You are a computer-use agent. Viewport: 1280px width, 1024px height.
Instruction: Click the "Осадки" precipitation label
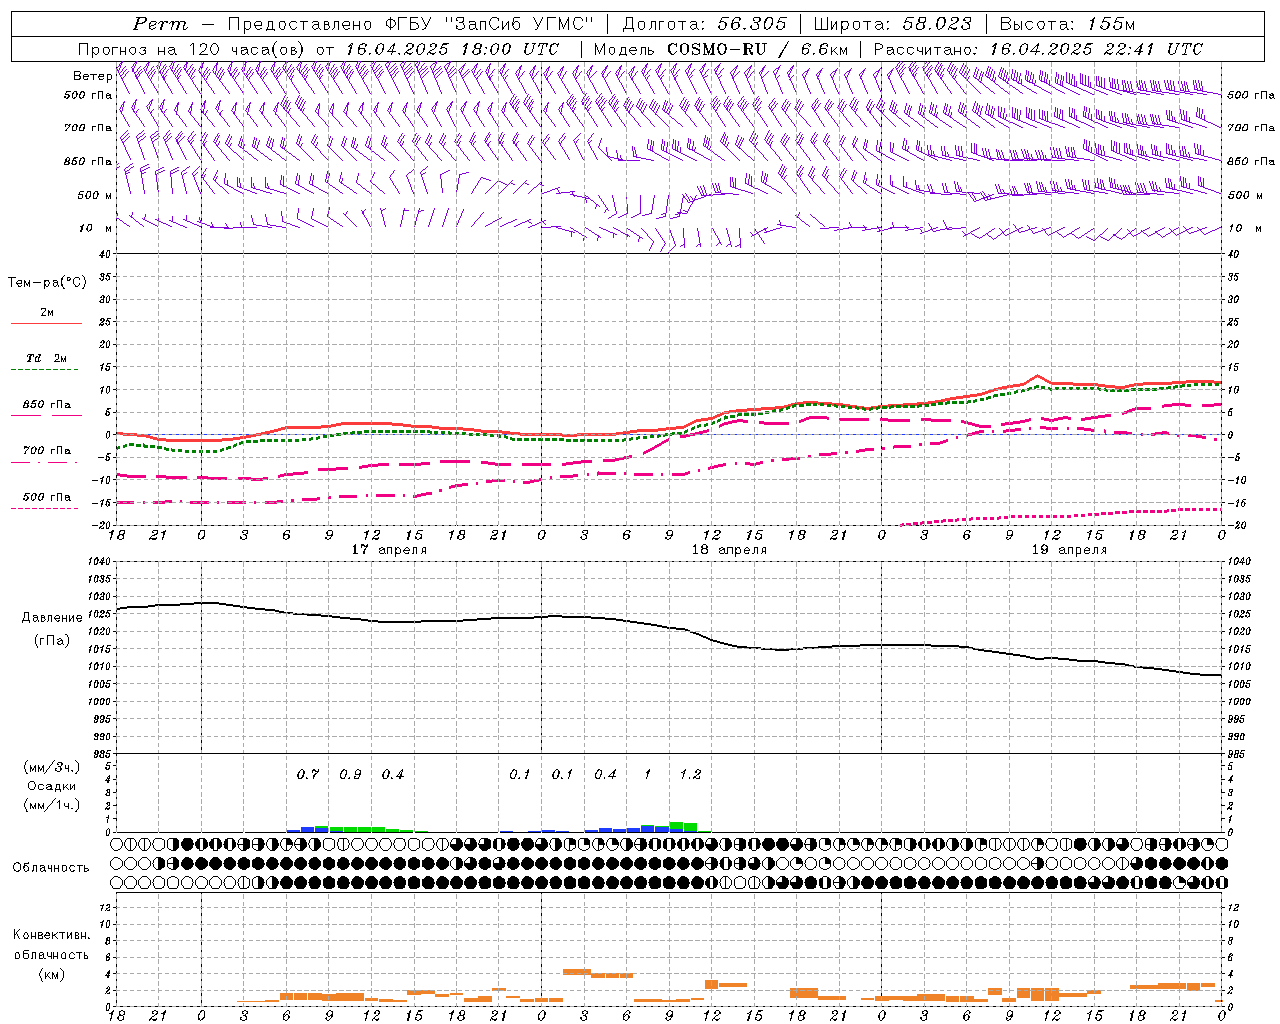(52, 786)
